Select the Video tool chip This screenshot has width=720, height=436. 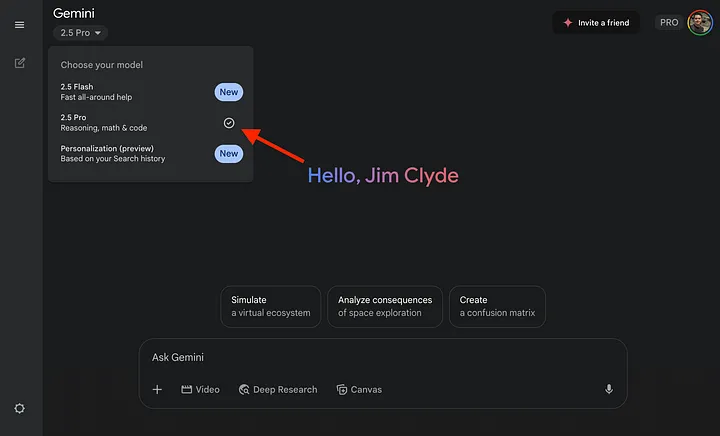[x=200, y=389]
